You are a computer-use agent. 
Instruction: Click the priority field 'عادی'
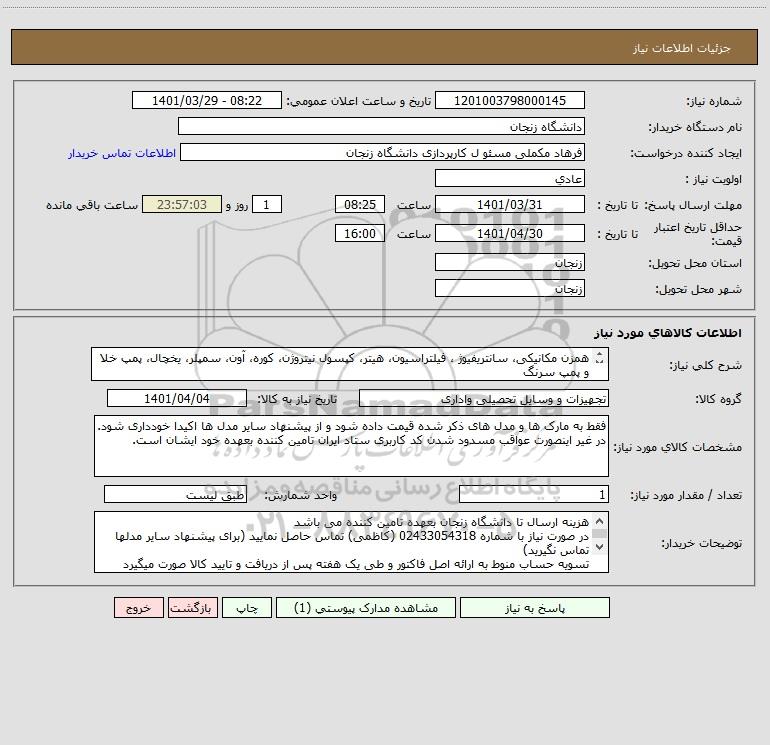510,178
